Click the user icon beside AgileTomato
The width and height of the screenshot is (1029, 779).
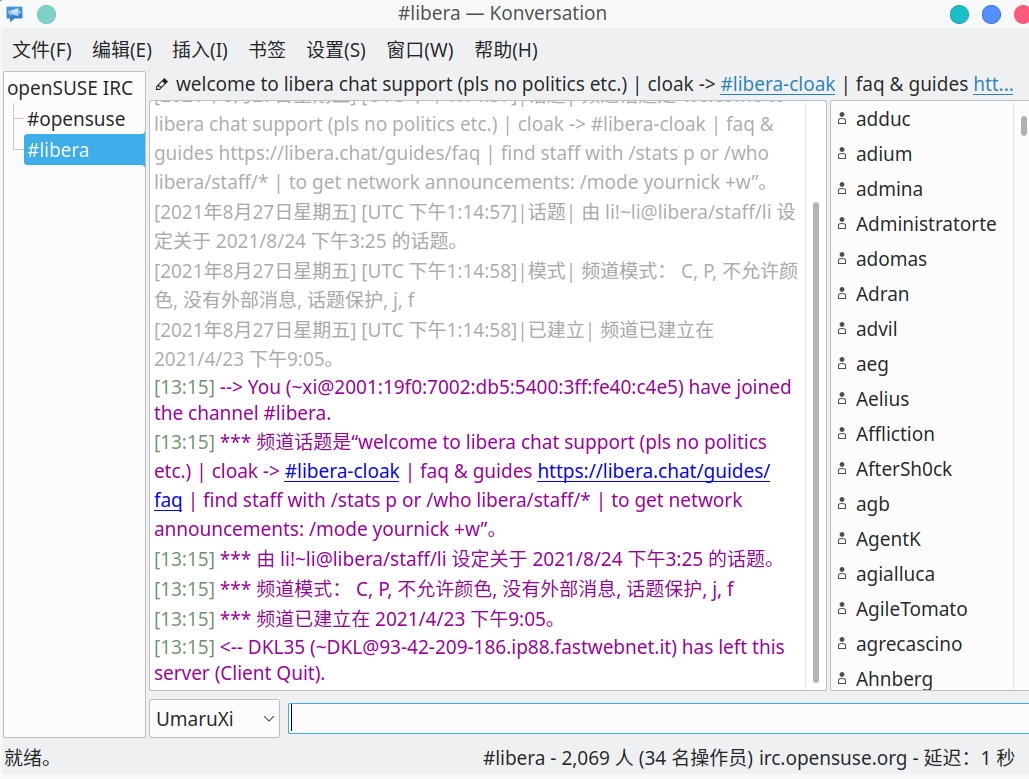[x=842, y=609]
